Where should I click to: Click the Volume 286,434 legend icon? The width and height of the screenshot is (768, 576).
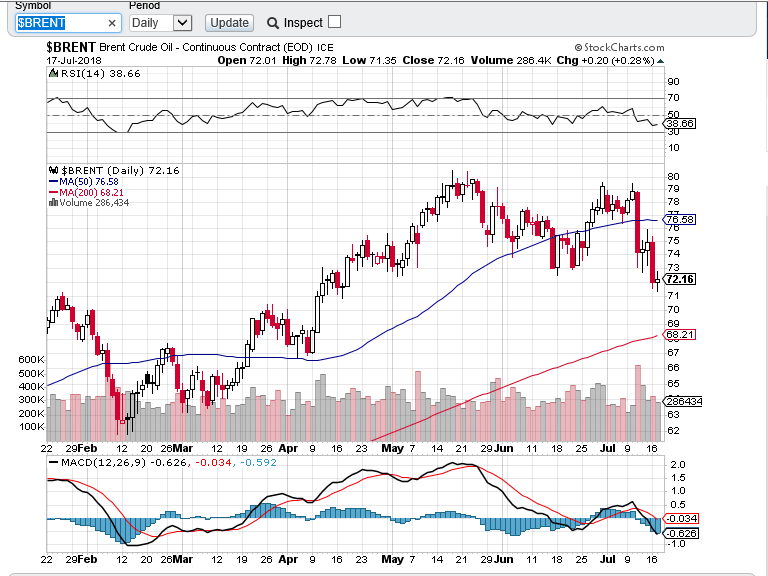click(53, 203)
